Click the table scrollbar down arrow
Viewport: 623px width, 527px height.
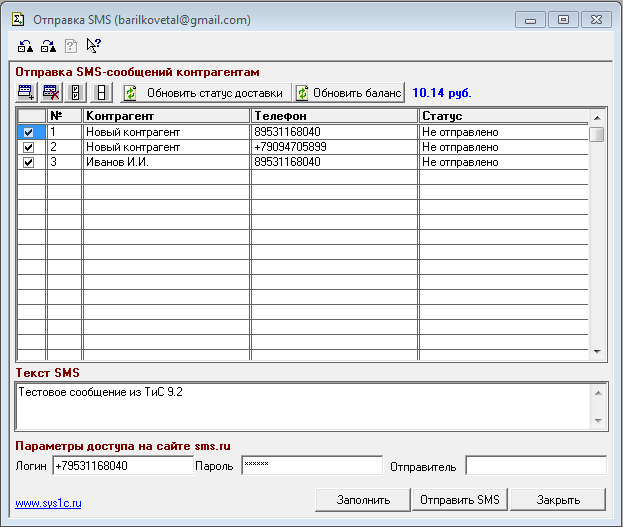tap(596, 352)
